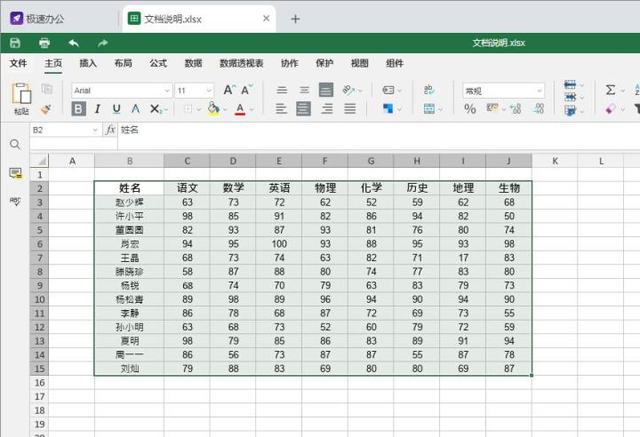Viewport: 640px width, 437px height.
Task: Switch to the 数据 tab
Action: click(x=193, y=63)
